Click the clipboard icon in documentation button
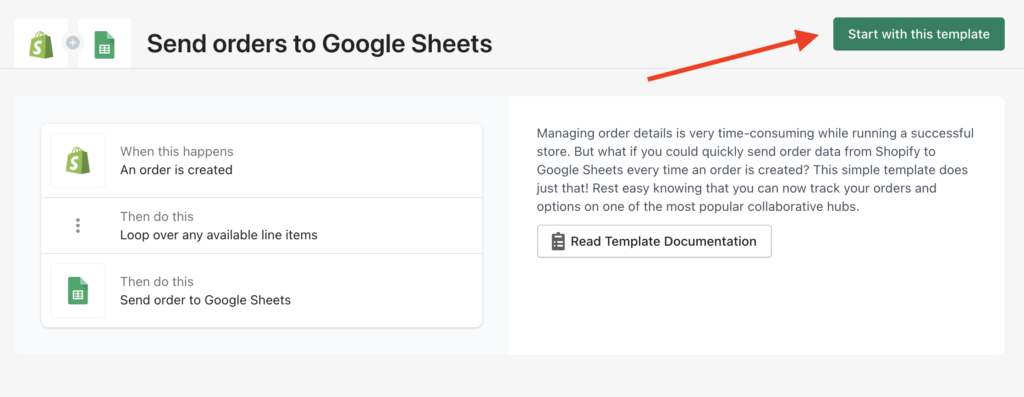This screenshot has height=397, width=1024. coord(558,242)
